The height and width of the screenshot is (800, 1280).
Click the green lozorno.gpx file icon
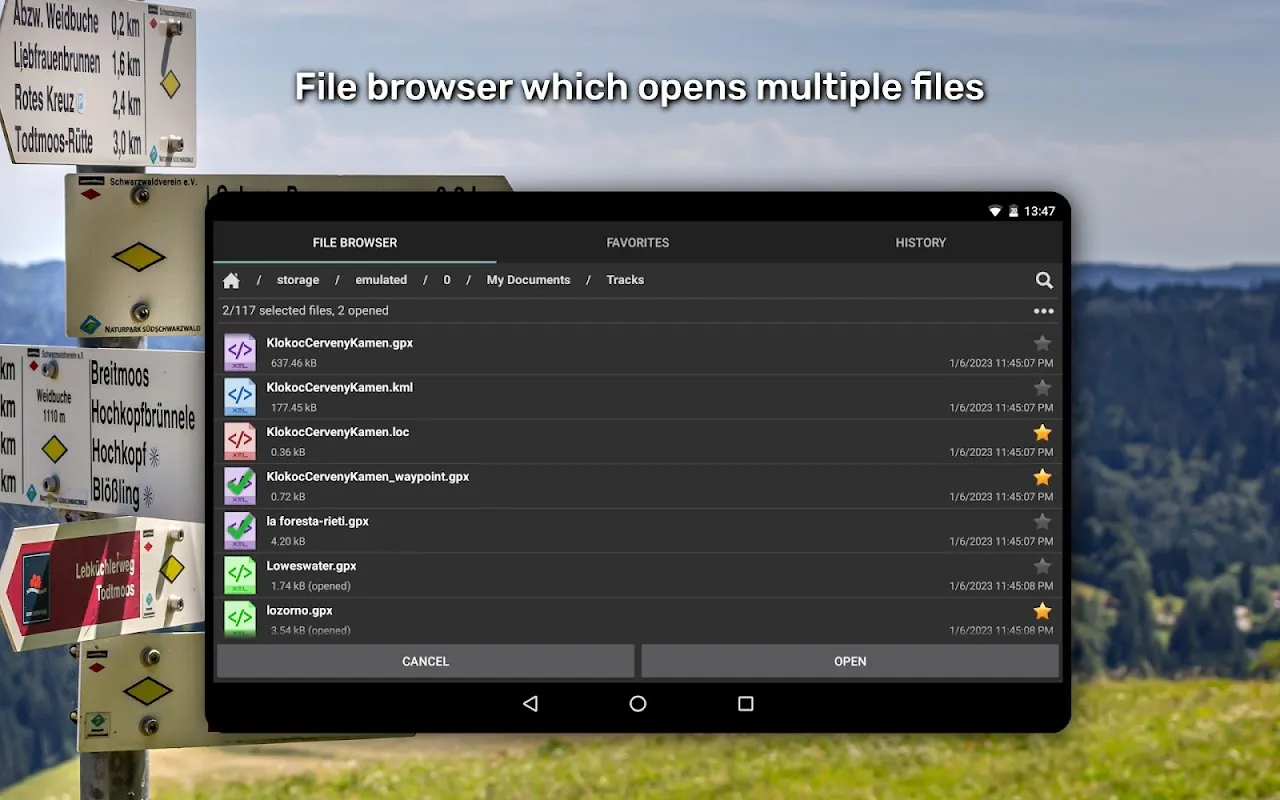click(240, 618)
